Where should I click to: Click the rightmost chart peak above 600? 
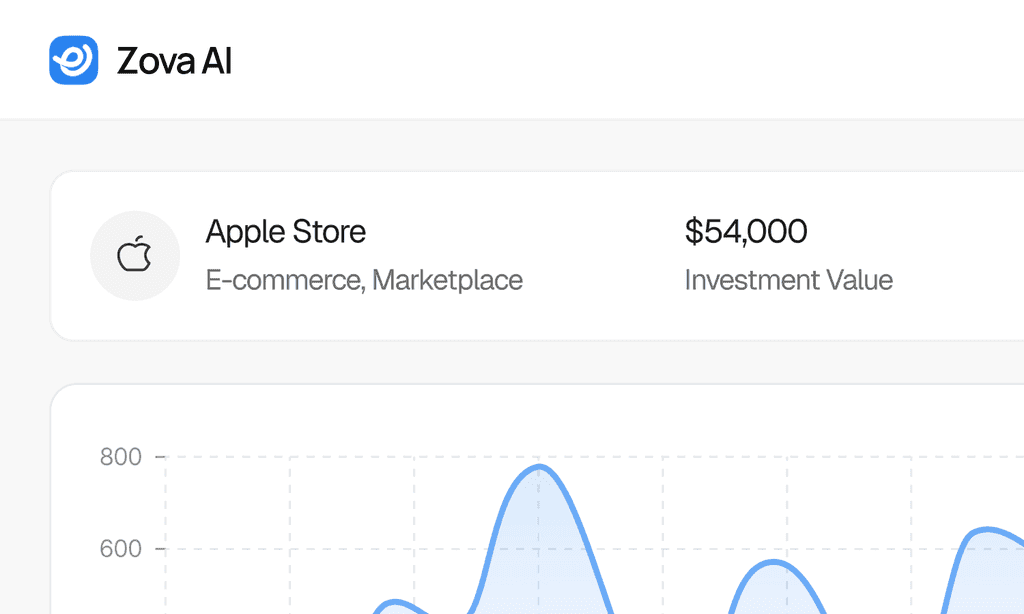click(x=987, y=528)
